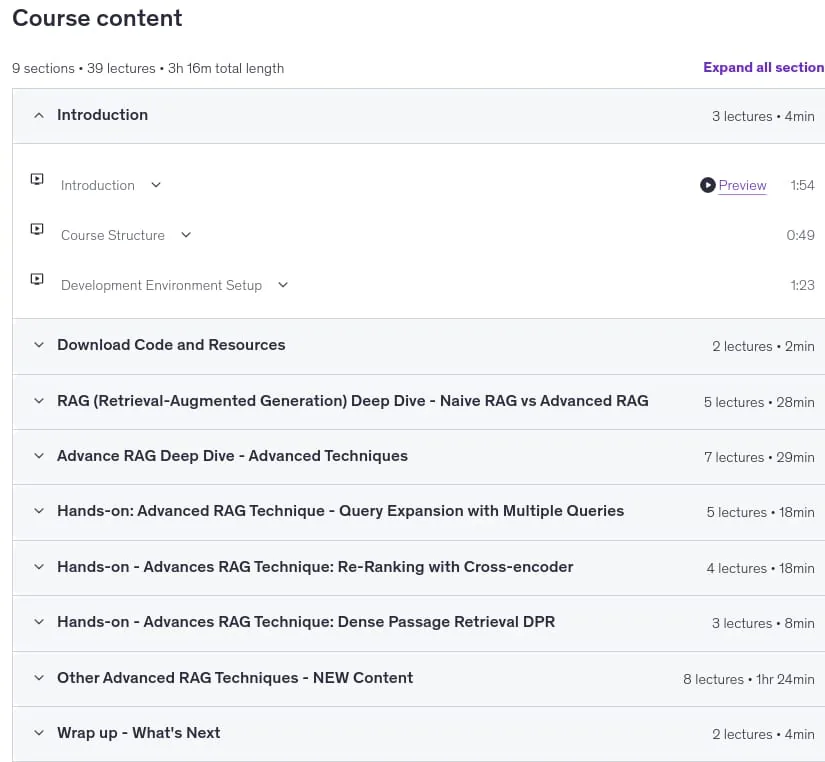Click the Course content page heading

coord(97,18)
